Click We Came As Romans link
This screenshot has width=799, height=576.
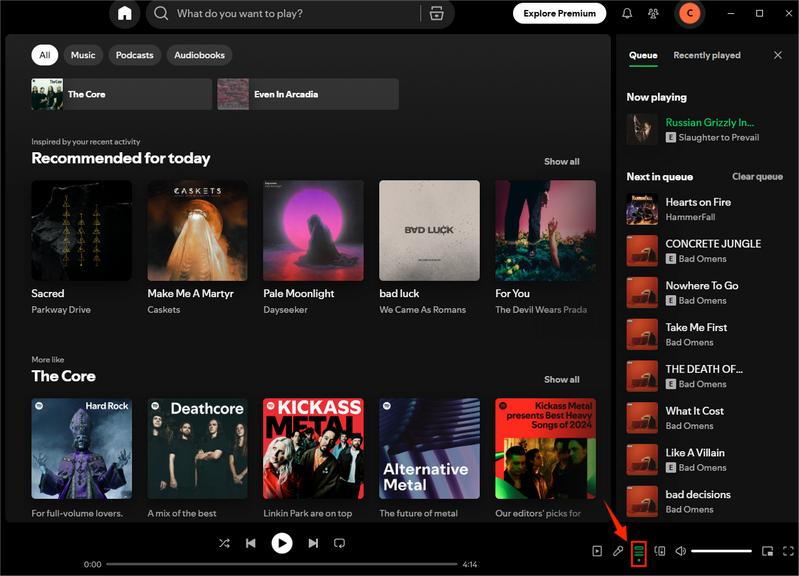click(x=422, y=310)
